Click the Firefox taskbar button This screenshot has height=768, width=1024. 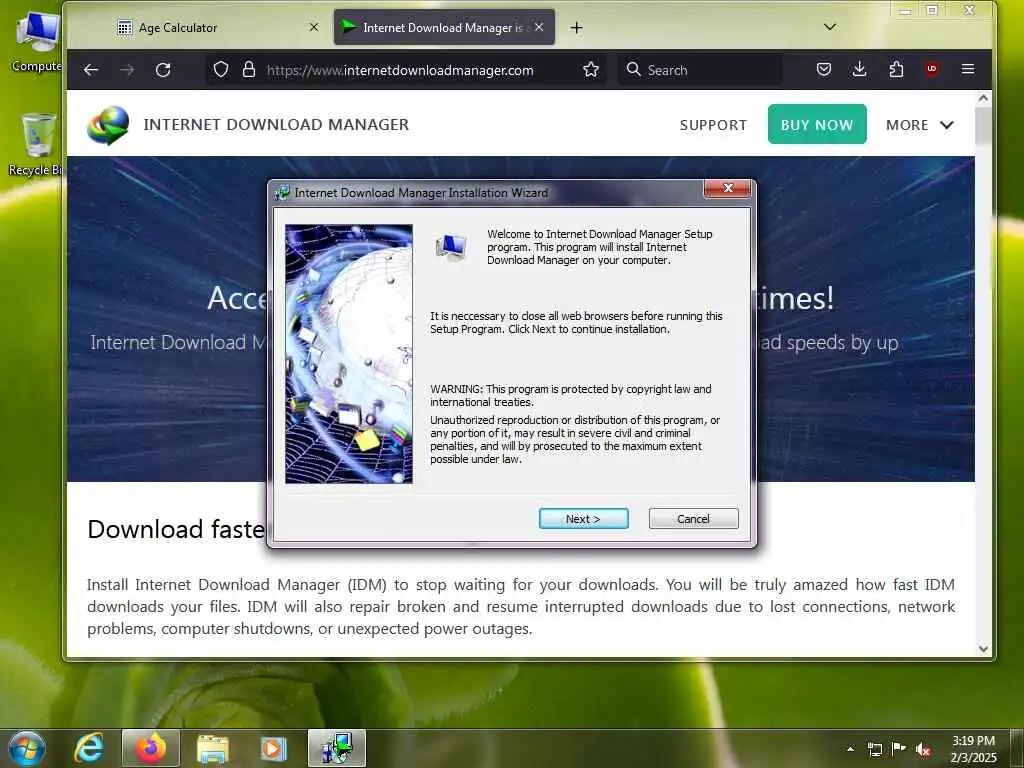click(151, 748)
